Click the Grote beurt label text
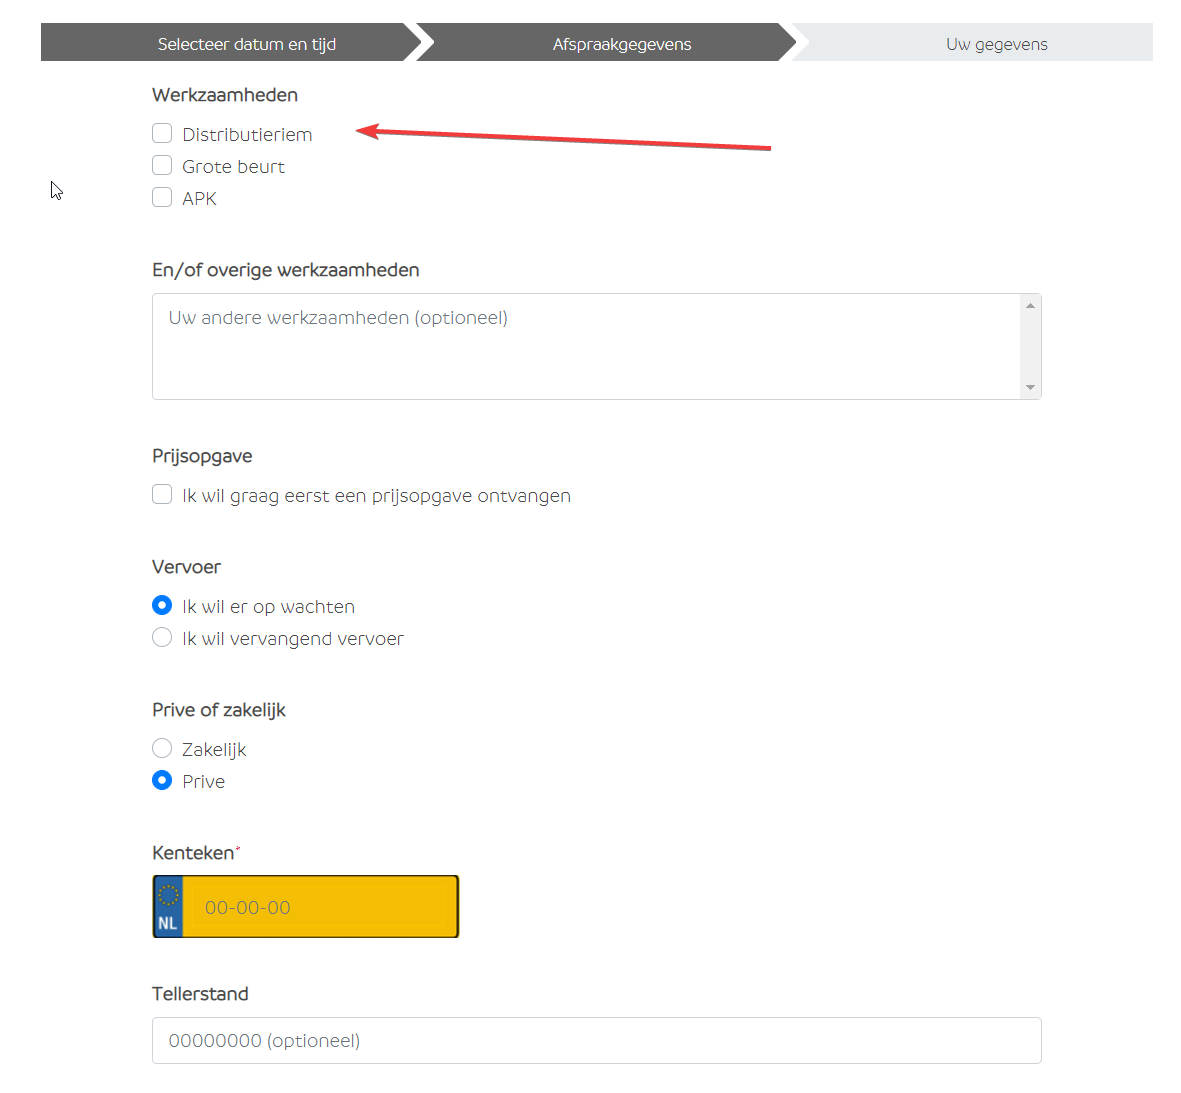The image size is (1181, 1093). 233,166
